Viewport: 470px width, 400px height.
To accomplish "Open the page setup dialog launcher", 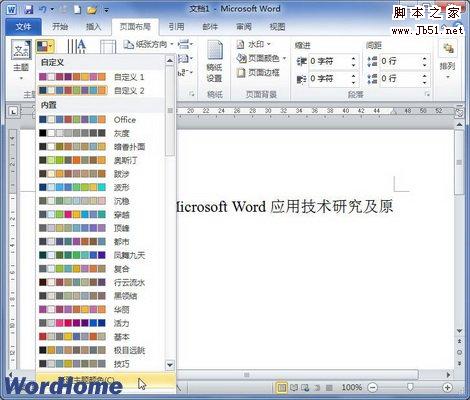I will 192,94.
